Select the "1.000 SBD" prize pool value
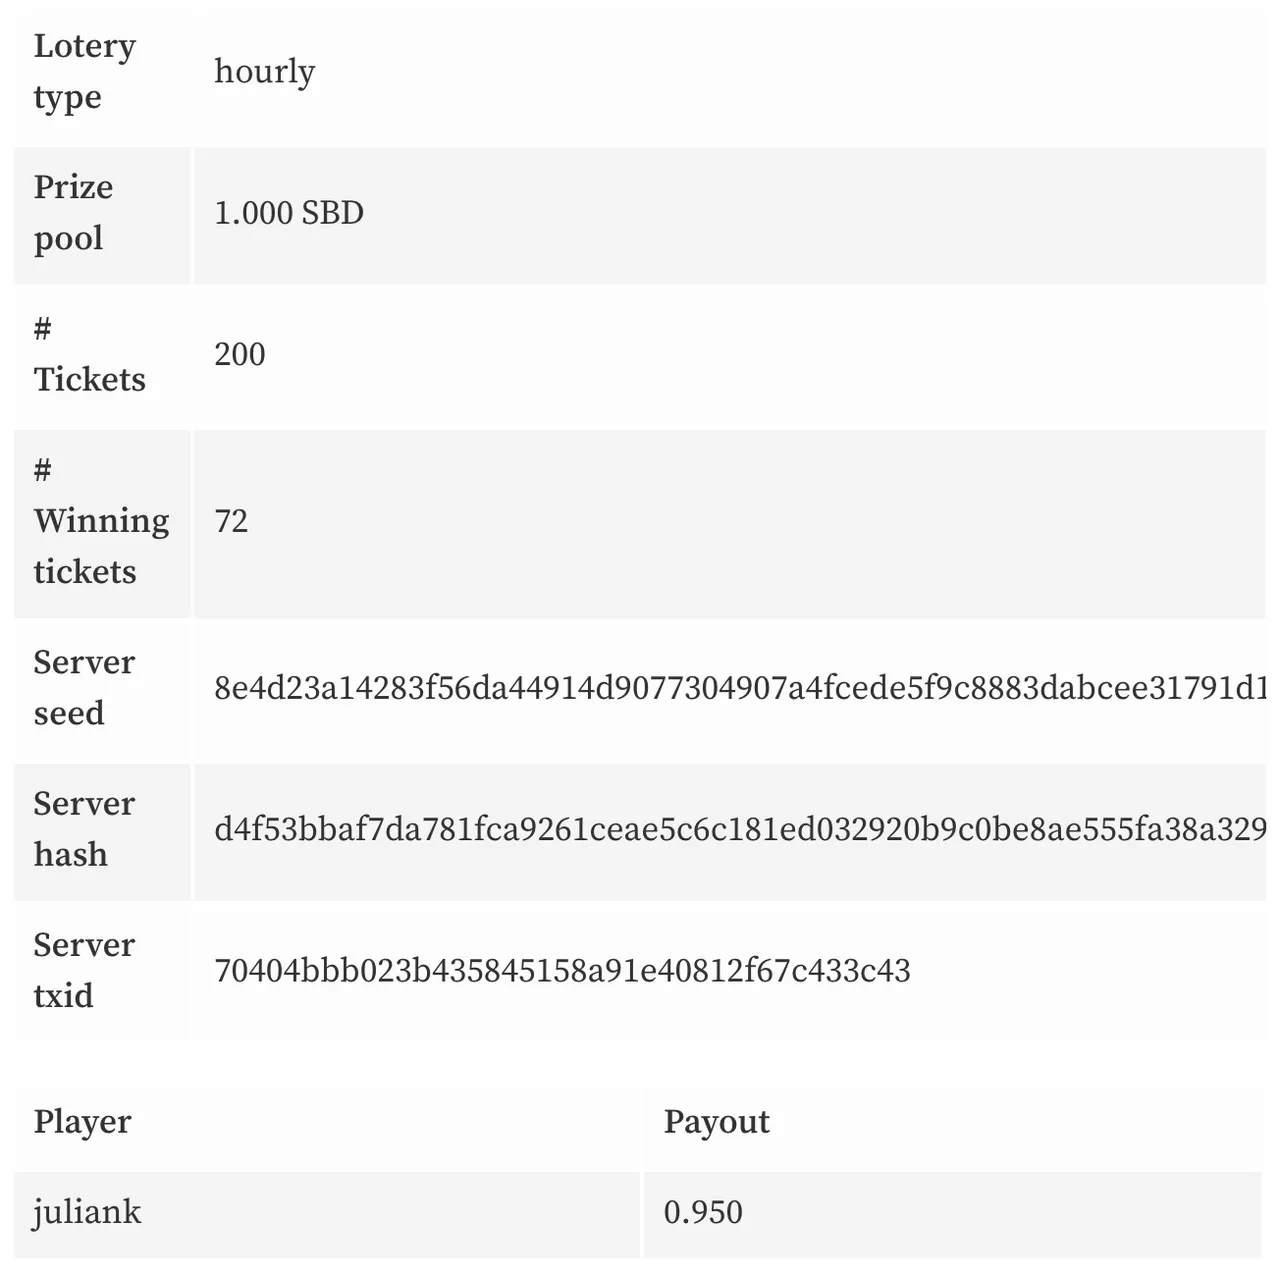Screen dimensions: 1280x1272 click(x=288, y=213)
